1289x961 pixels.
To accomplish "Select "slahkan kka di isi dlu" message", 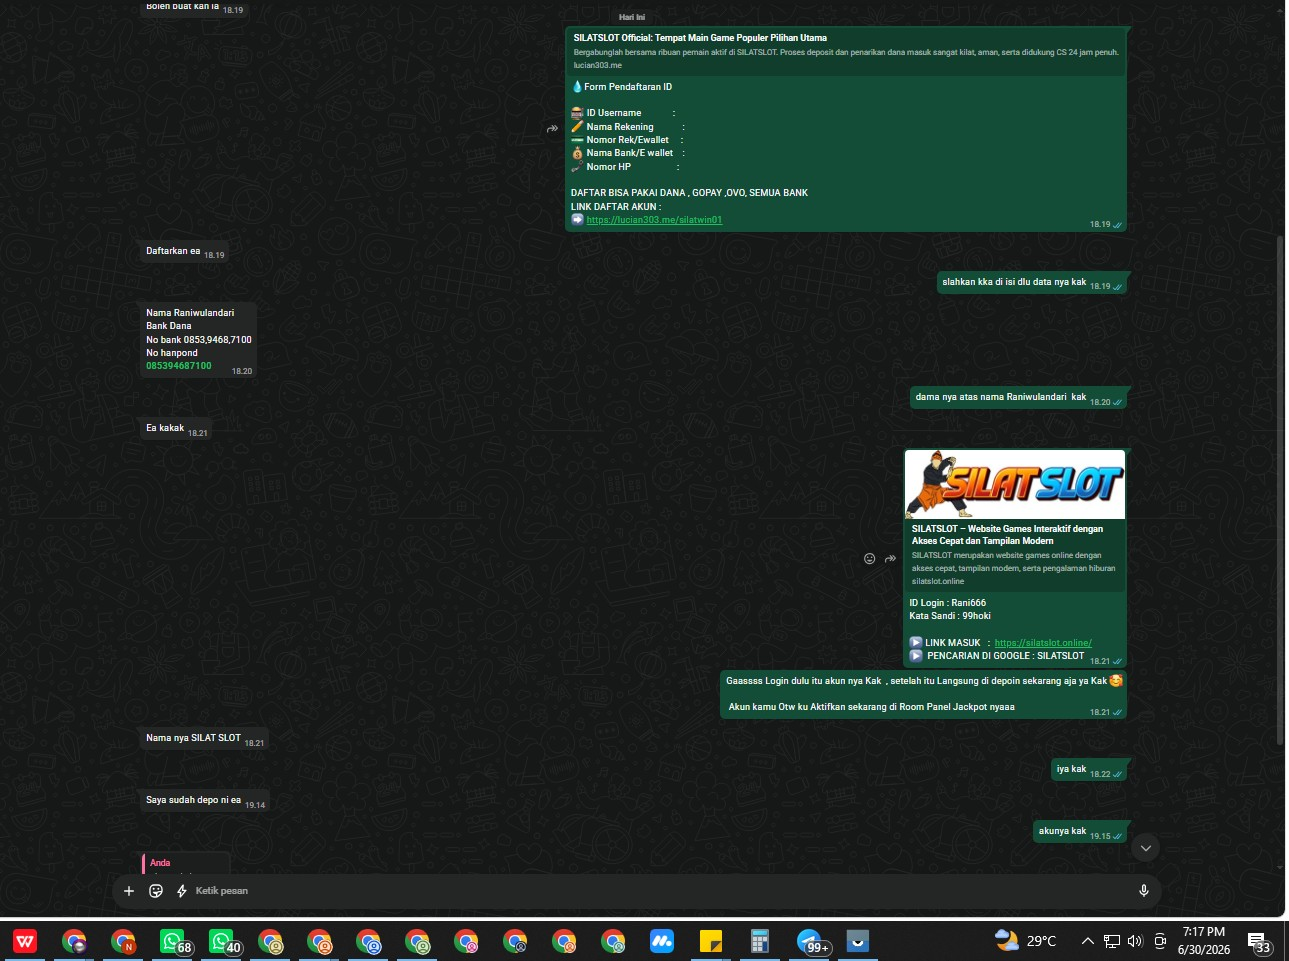I will (1032, 282).
